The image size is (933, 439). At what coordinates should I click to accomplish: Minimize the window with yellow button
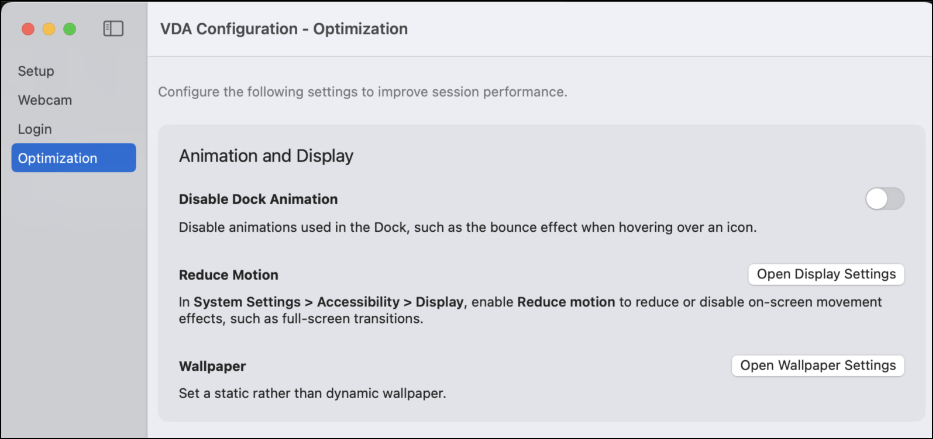(x=49, y=29)
